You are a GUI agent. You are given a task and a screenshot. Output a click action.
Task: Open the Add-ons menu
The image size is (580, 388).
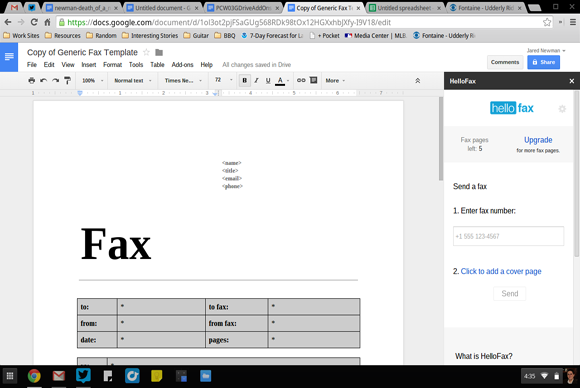click(x=182, y=65)
